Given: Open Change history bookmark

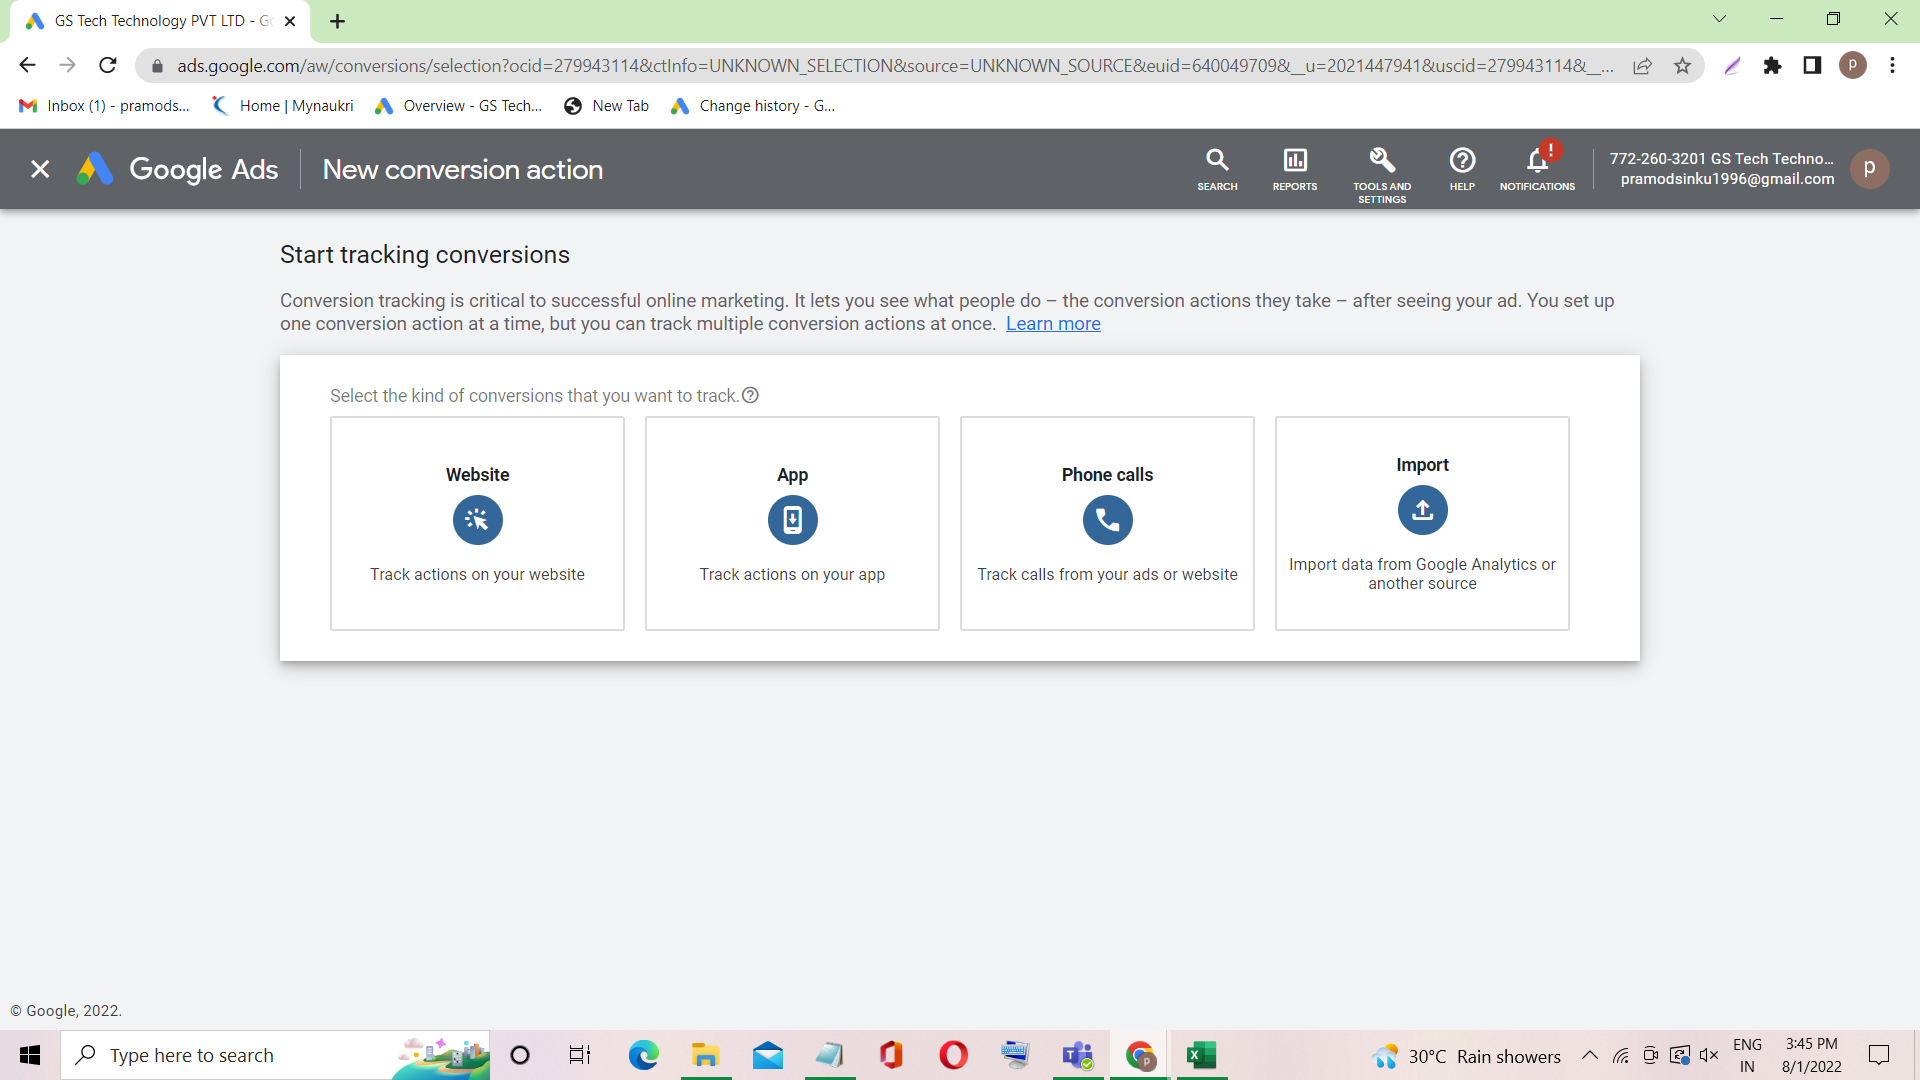Looking at the screenshot, I should [753, 106].
